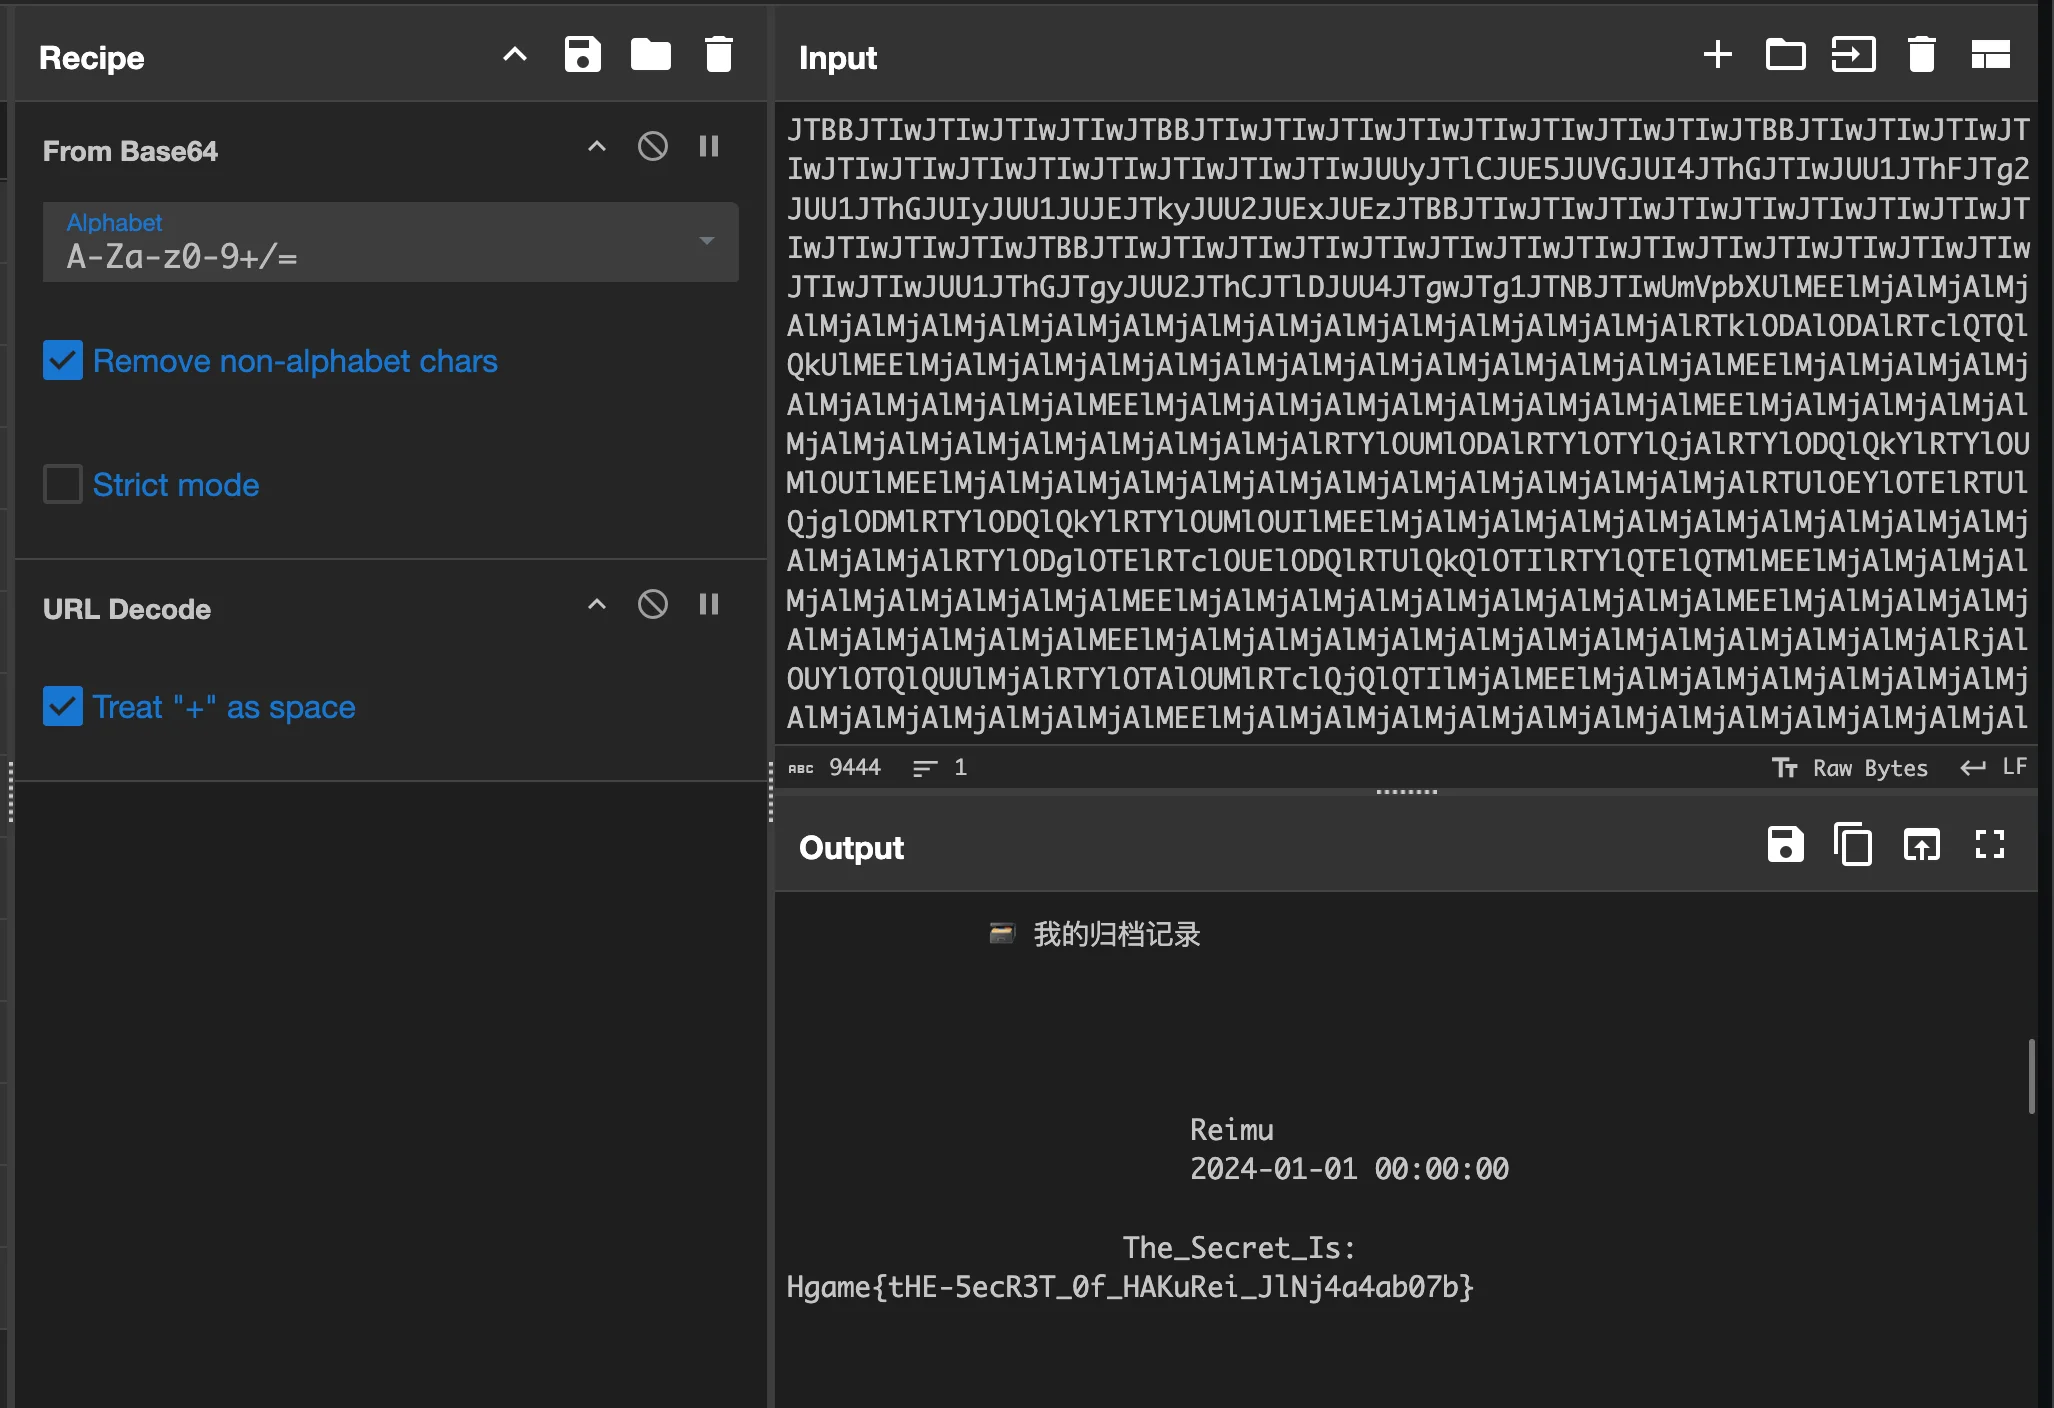This screenshot has width=2054, height=1408.
Task: Disable the From Base64 operation
Action: click(x=652, y=147)
